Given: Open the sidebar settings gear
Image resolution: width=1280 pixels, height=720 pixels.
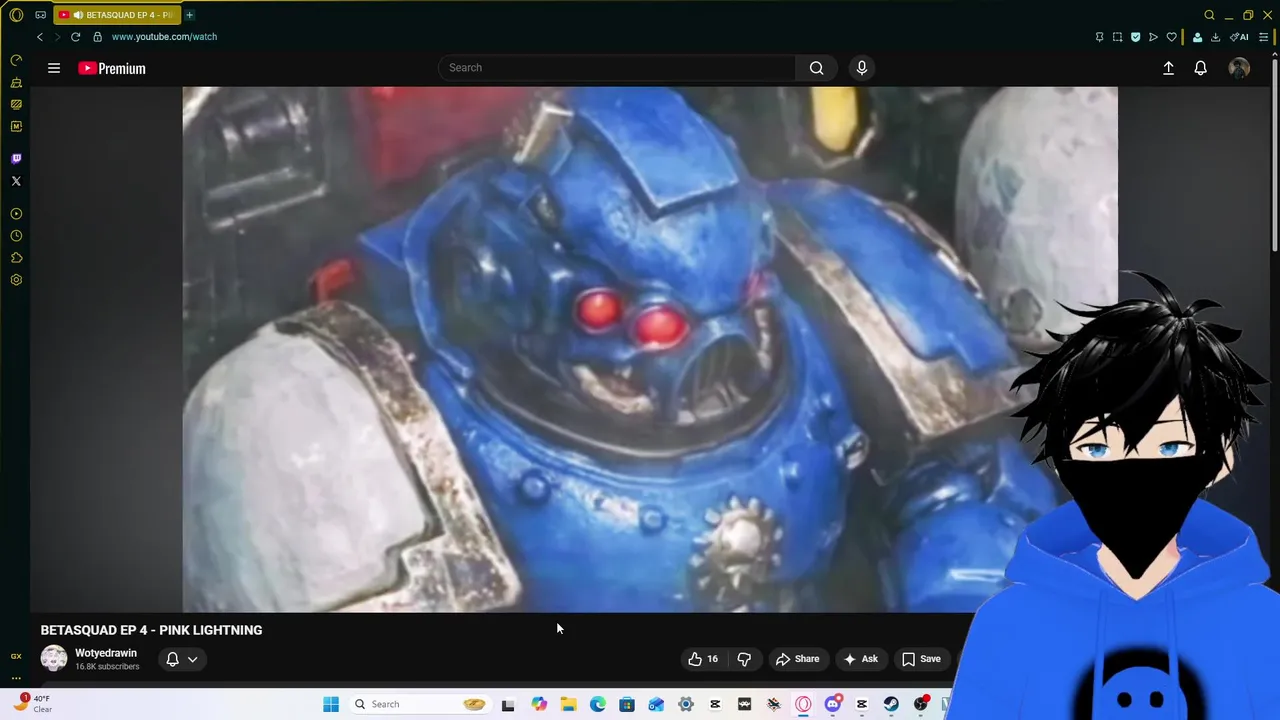Looking at the screenshot, I should tap(16, 280).
